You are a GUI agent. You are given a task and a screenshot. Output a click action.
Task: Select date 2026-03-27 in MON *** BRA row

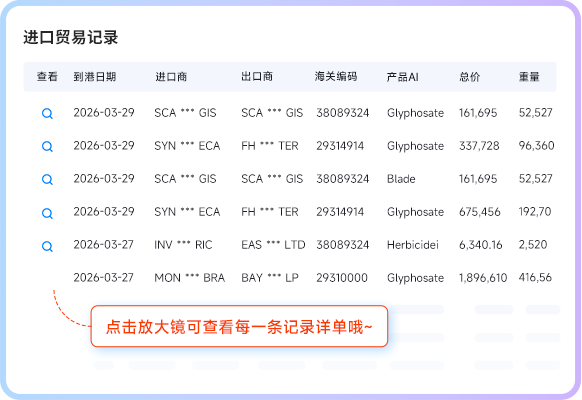coord(104,278)
